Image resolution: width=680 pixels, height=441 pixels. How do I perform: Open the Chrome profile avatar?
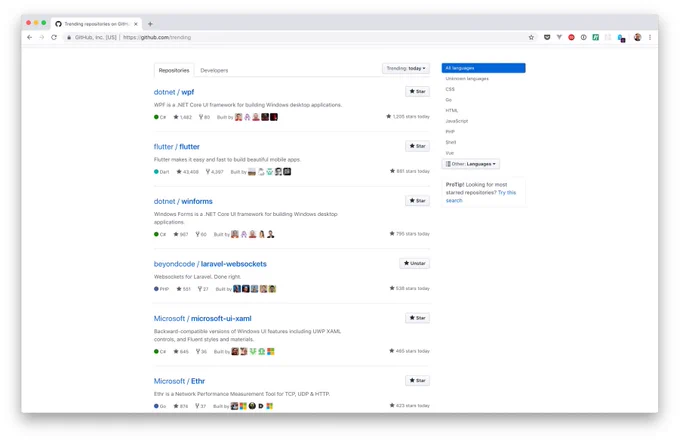click(637, 37)
